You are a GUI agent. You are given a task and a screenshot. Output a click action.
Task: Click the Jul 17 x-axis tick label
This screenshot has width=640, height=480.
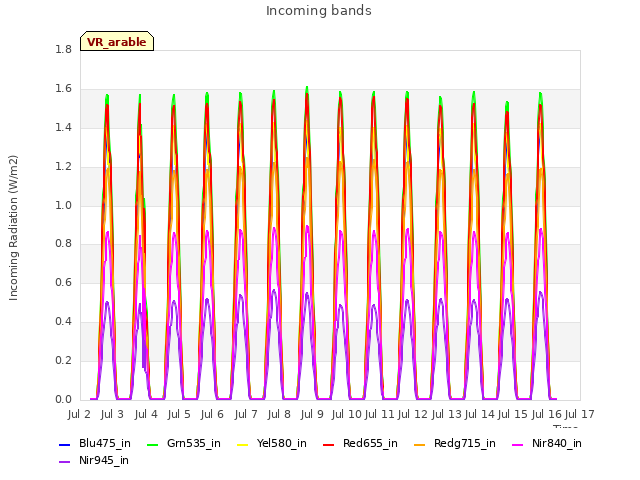[580, 414]
